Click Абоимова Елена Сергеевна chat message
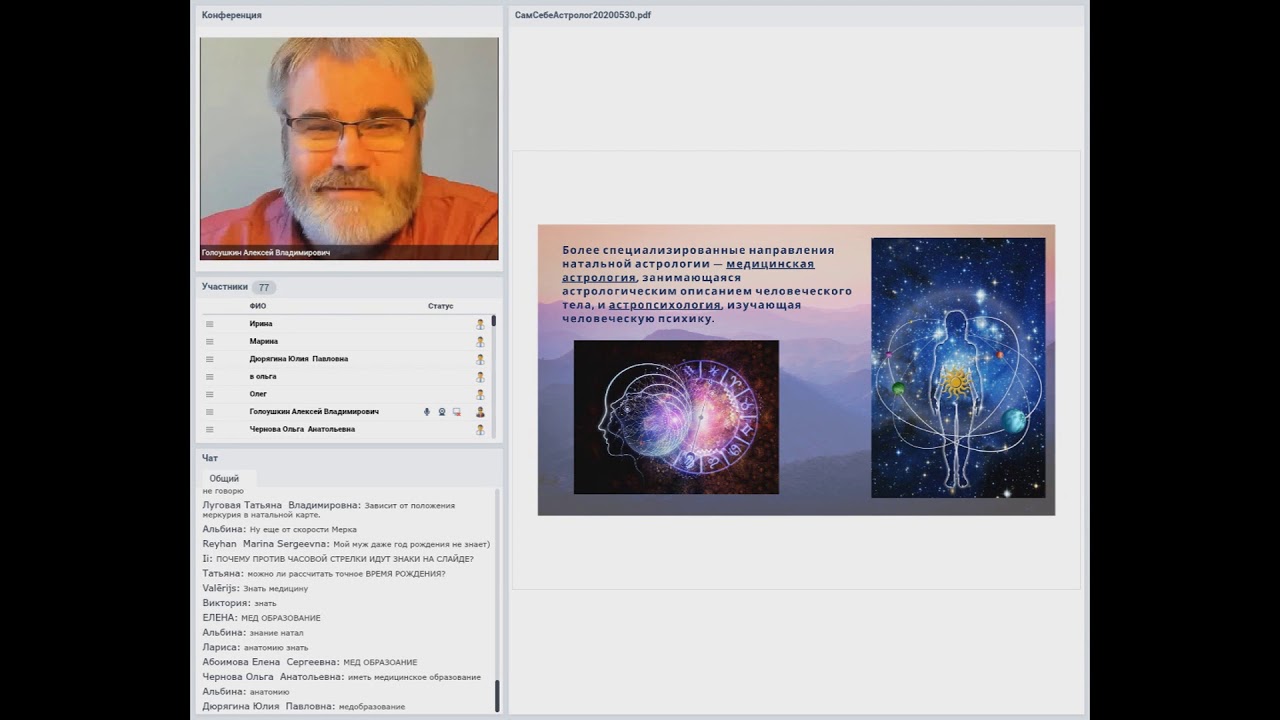This screenshot has height=720, width=1280. click(310, 662)
